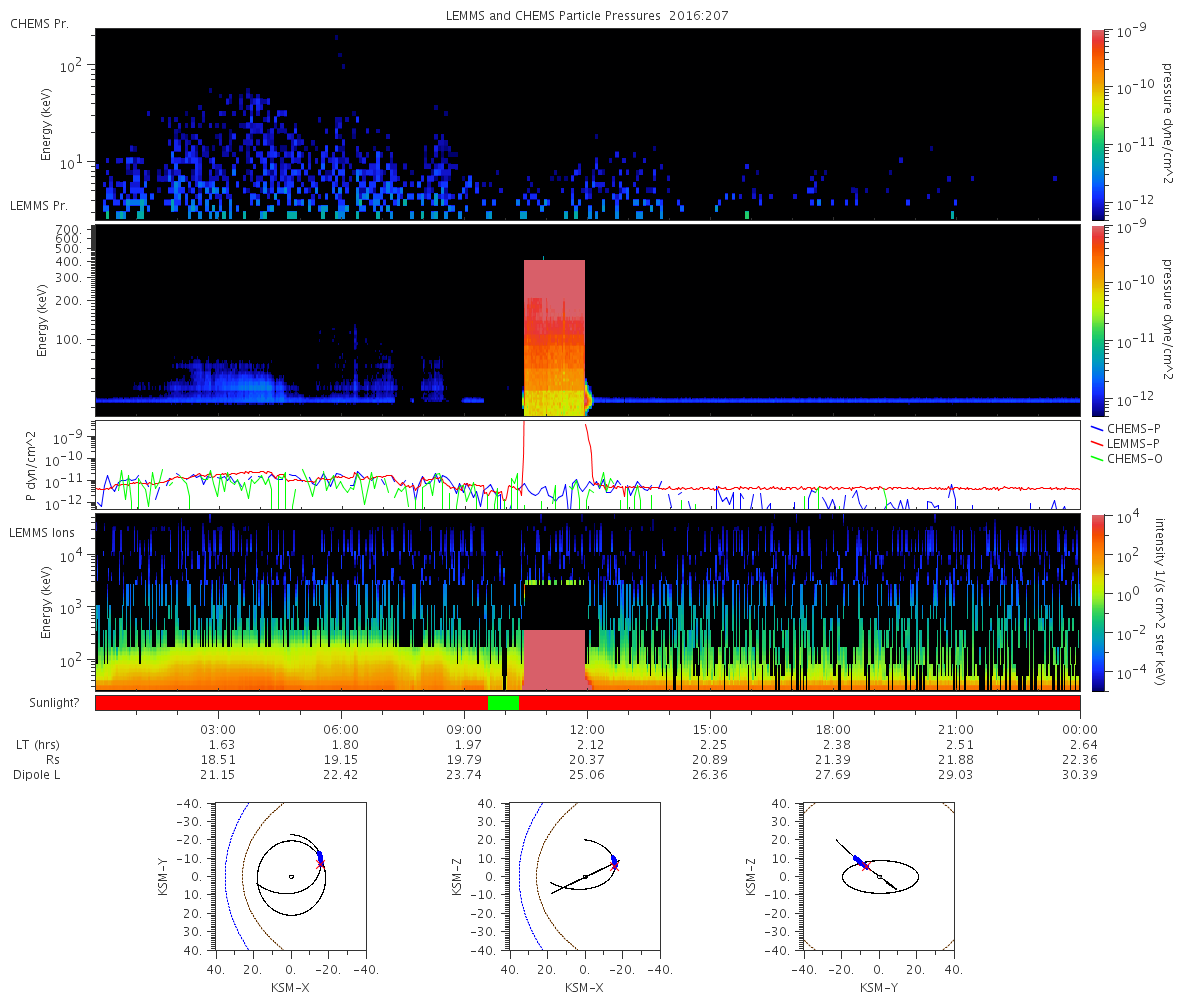Select the 06:00 time axis label
The height and width of the screenshot is (1000, 1200).
click(341, 729)
